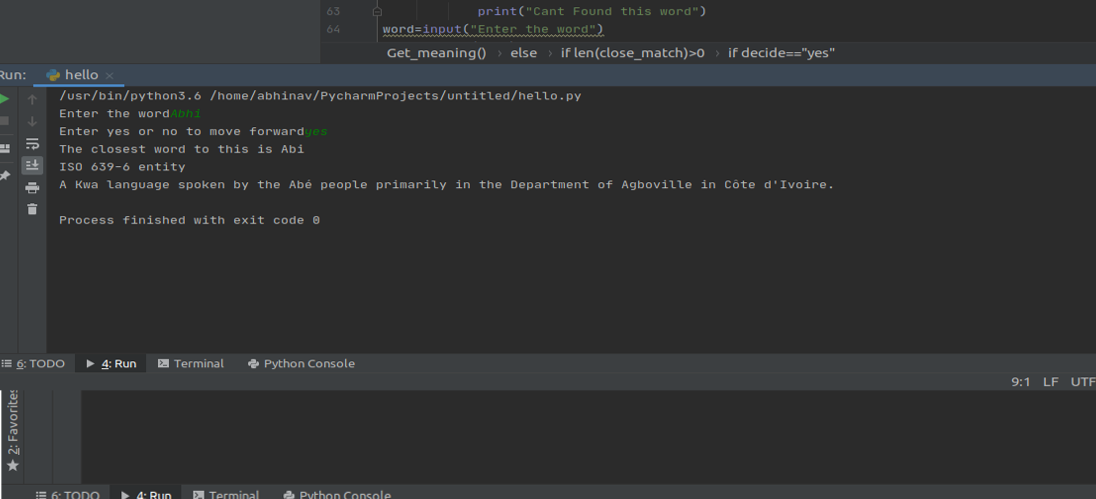Click the fold marker beside line 63
Viewport: 1096px width, 499px height.
click(377, 12)
